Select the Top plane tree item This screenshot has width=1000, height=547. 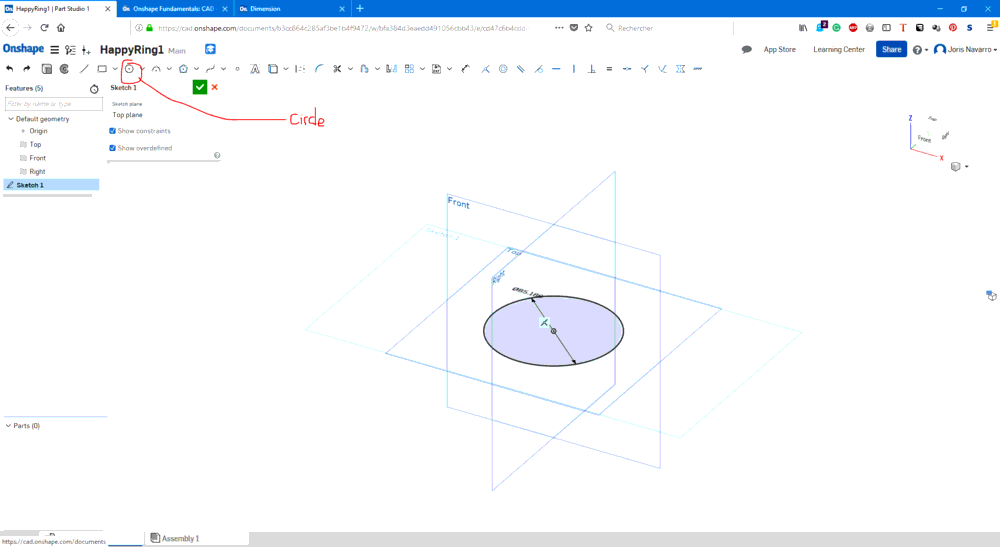tap(35, 145)
